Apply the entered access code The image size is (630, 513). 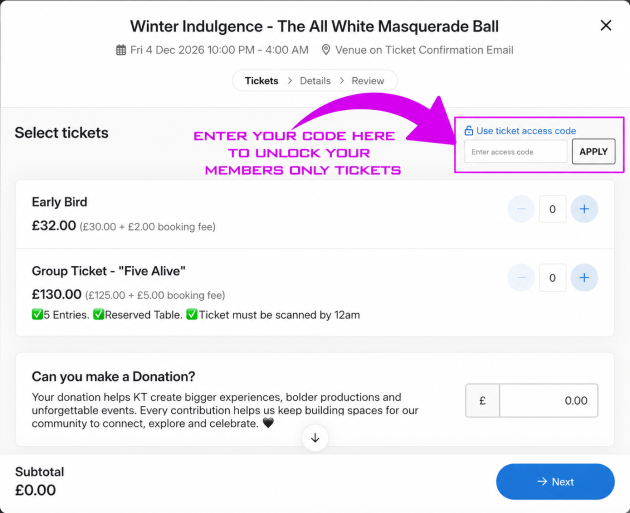593,151
